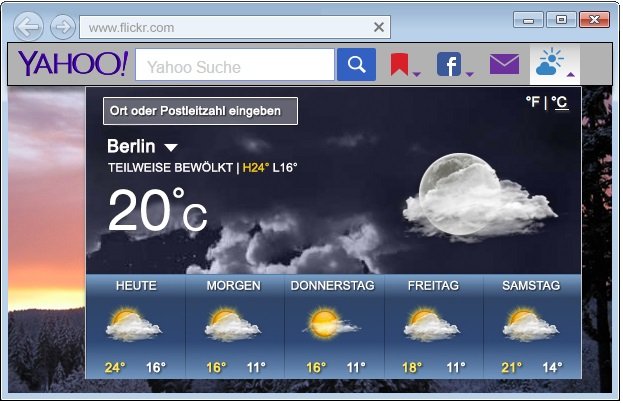The width and height of the screenshot is (623, 403).
Task: Click the 20°C current temperature
Action: tap(158, 209)
